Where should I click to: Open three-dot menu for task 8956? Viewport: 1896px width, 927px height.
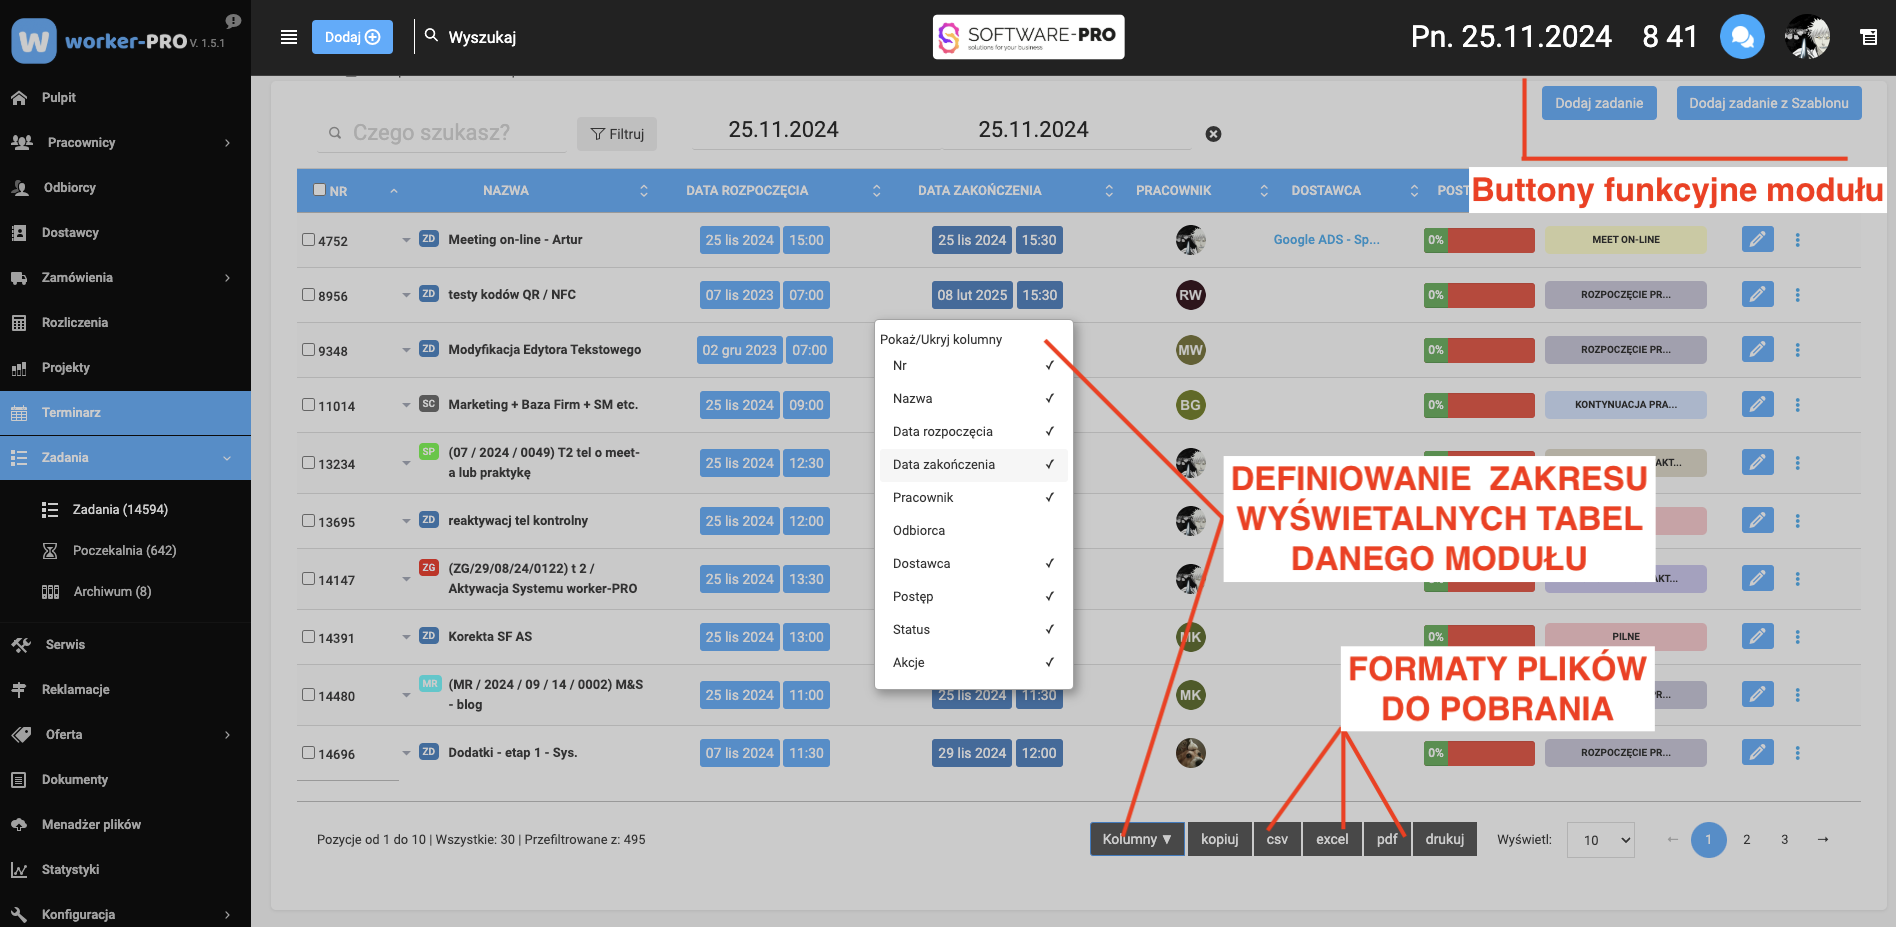[1797, 295]
